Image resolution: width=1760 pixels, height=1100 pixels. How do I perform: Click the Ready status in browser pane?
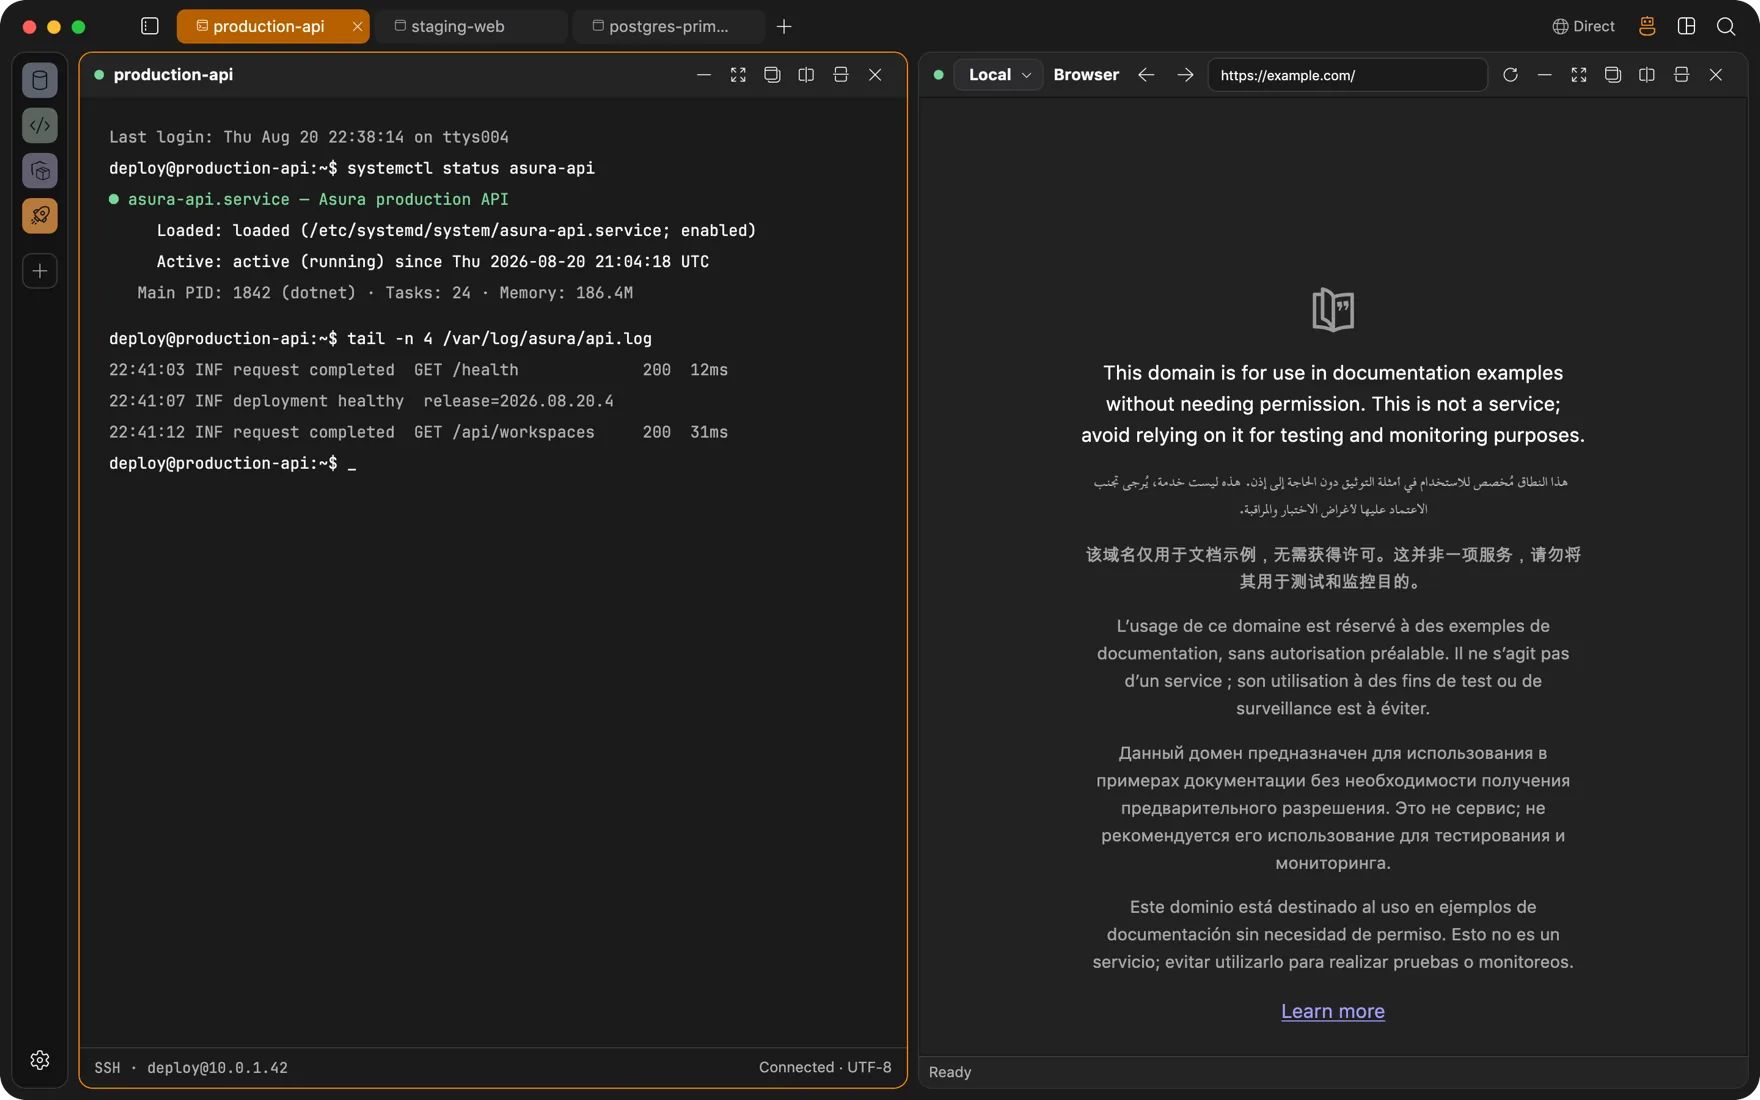click(x=950, y=1072)
